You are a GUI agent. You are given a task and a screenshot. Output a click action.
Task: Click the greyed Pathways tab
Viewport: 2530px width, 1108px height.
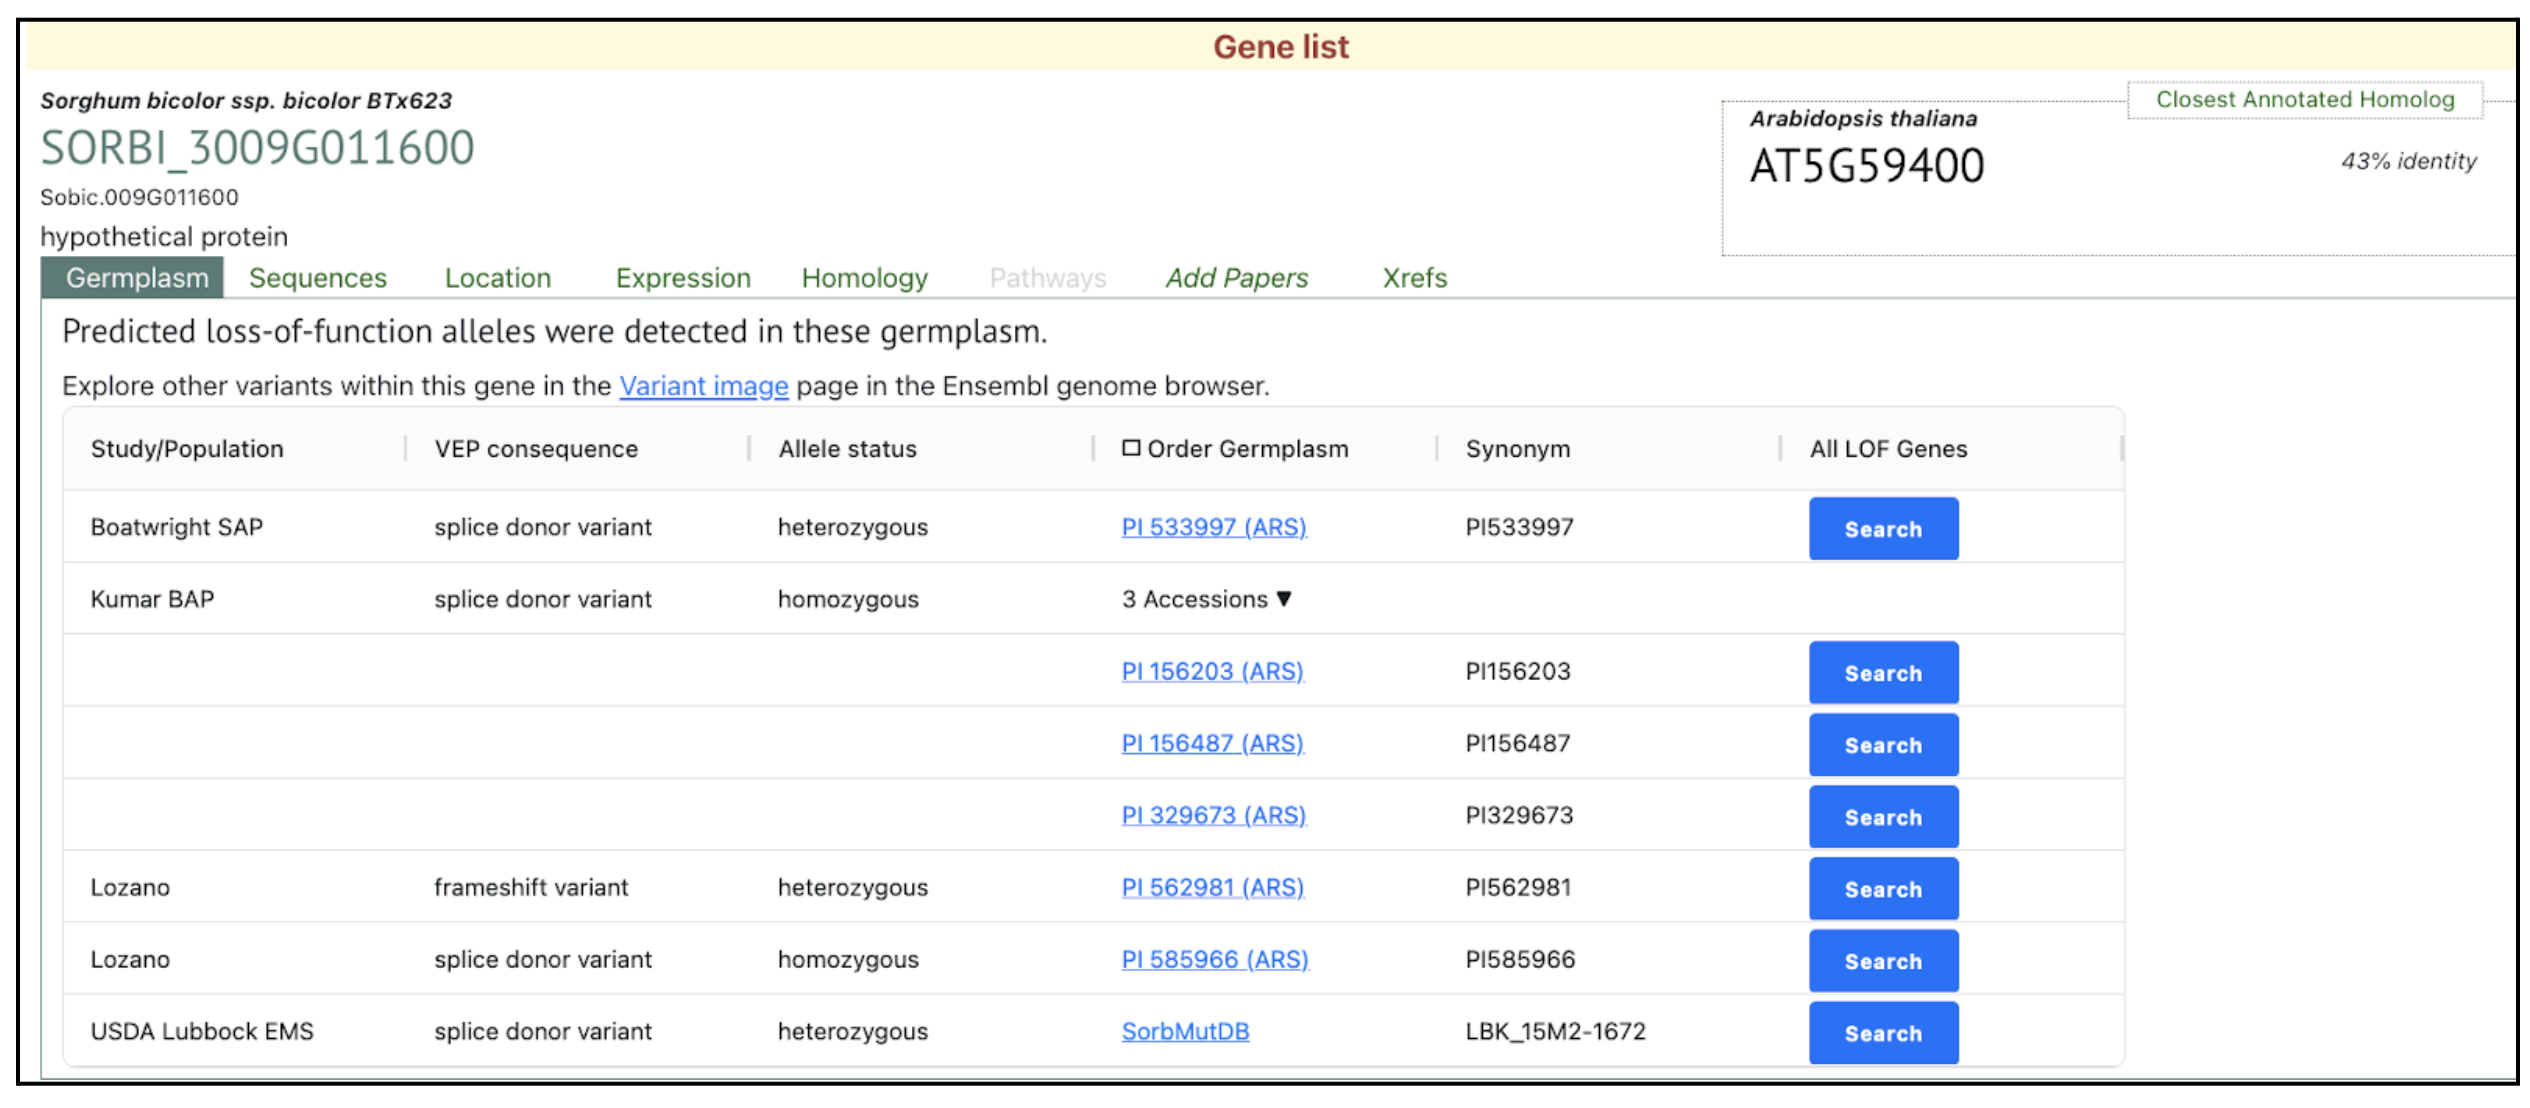click(x=1048, y=278)
